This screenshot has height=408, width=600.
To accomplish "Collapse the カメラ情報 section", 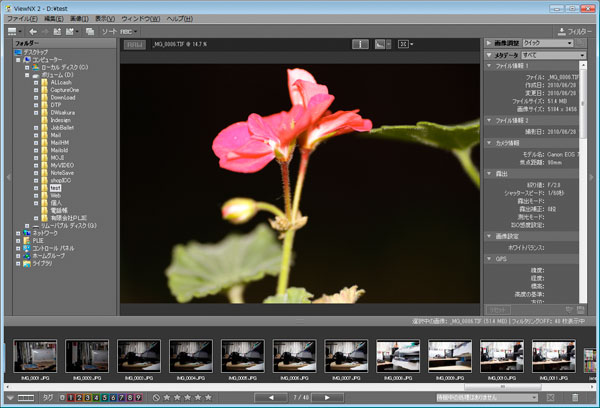I will (489, 143).
